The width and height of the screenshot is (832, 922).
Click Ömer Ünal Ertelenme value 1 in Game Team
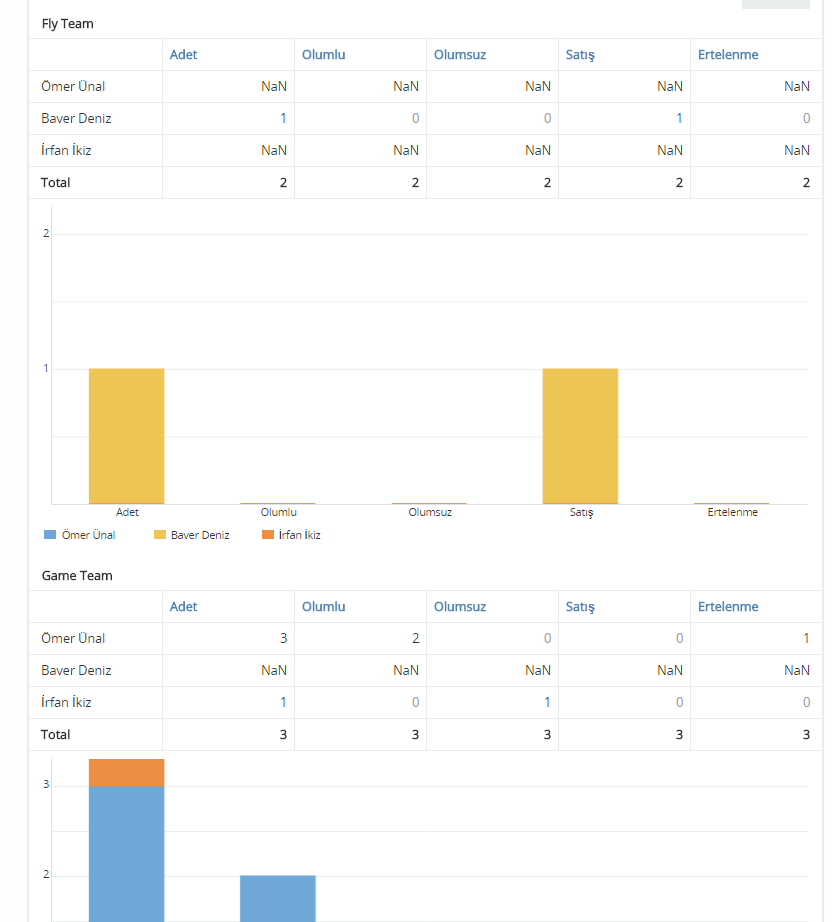[806, 639]
